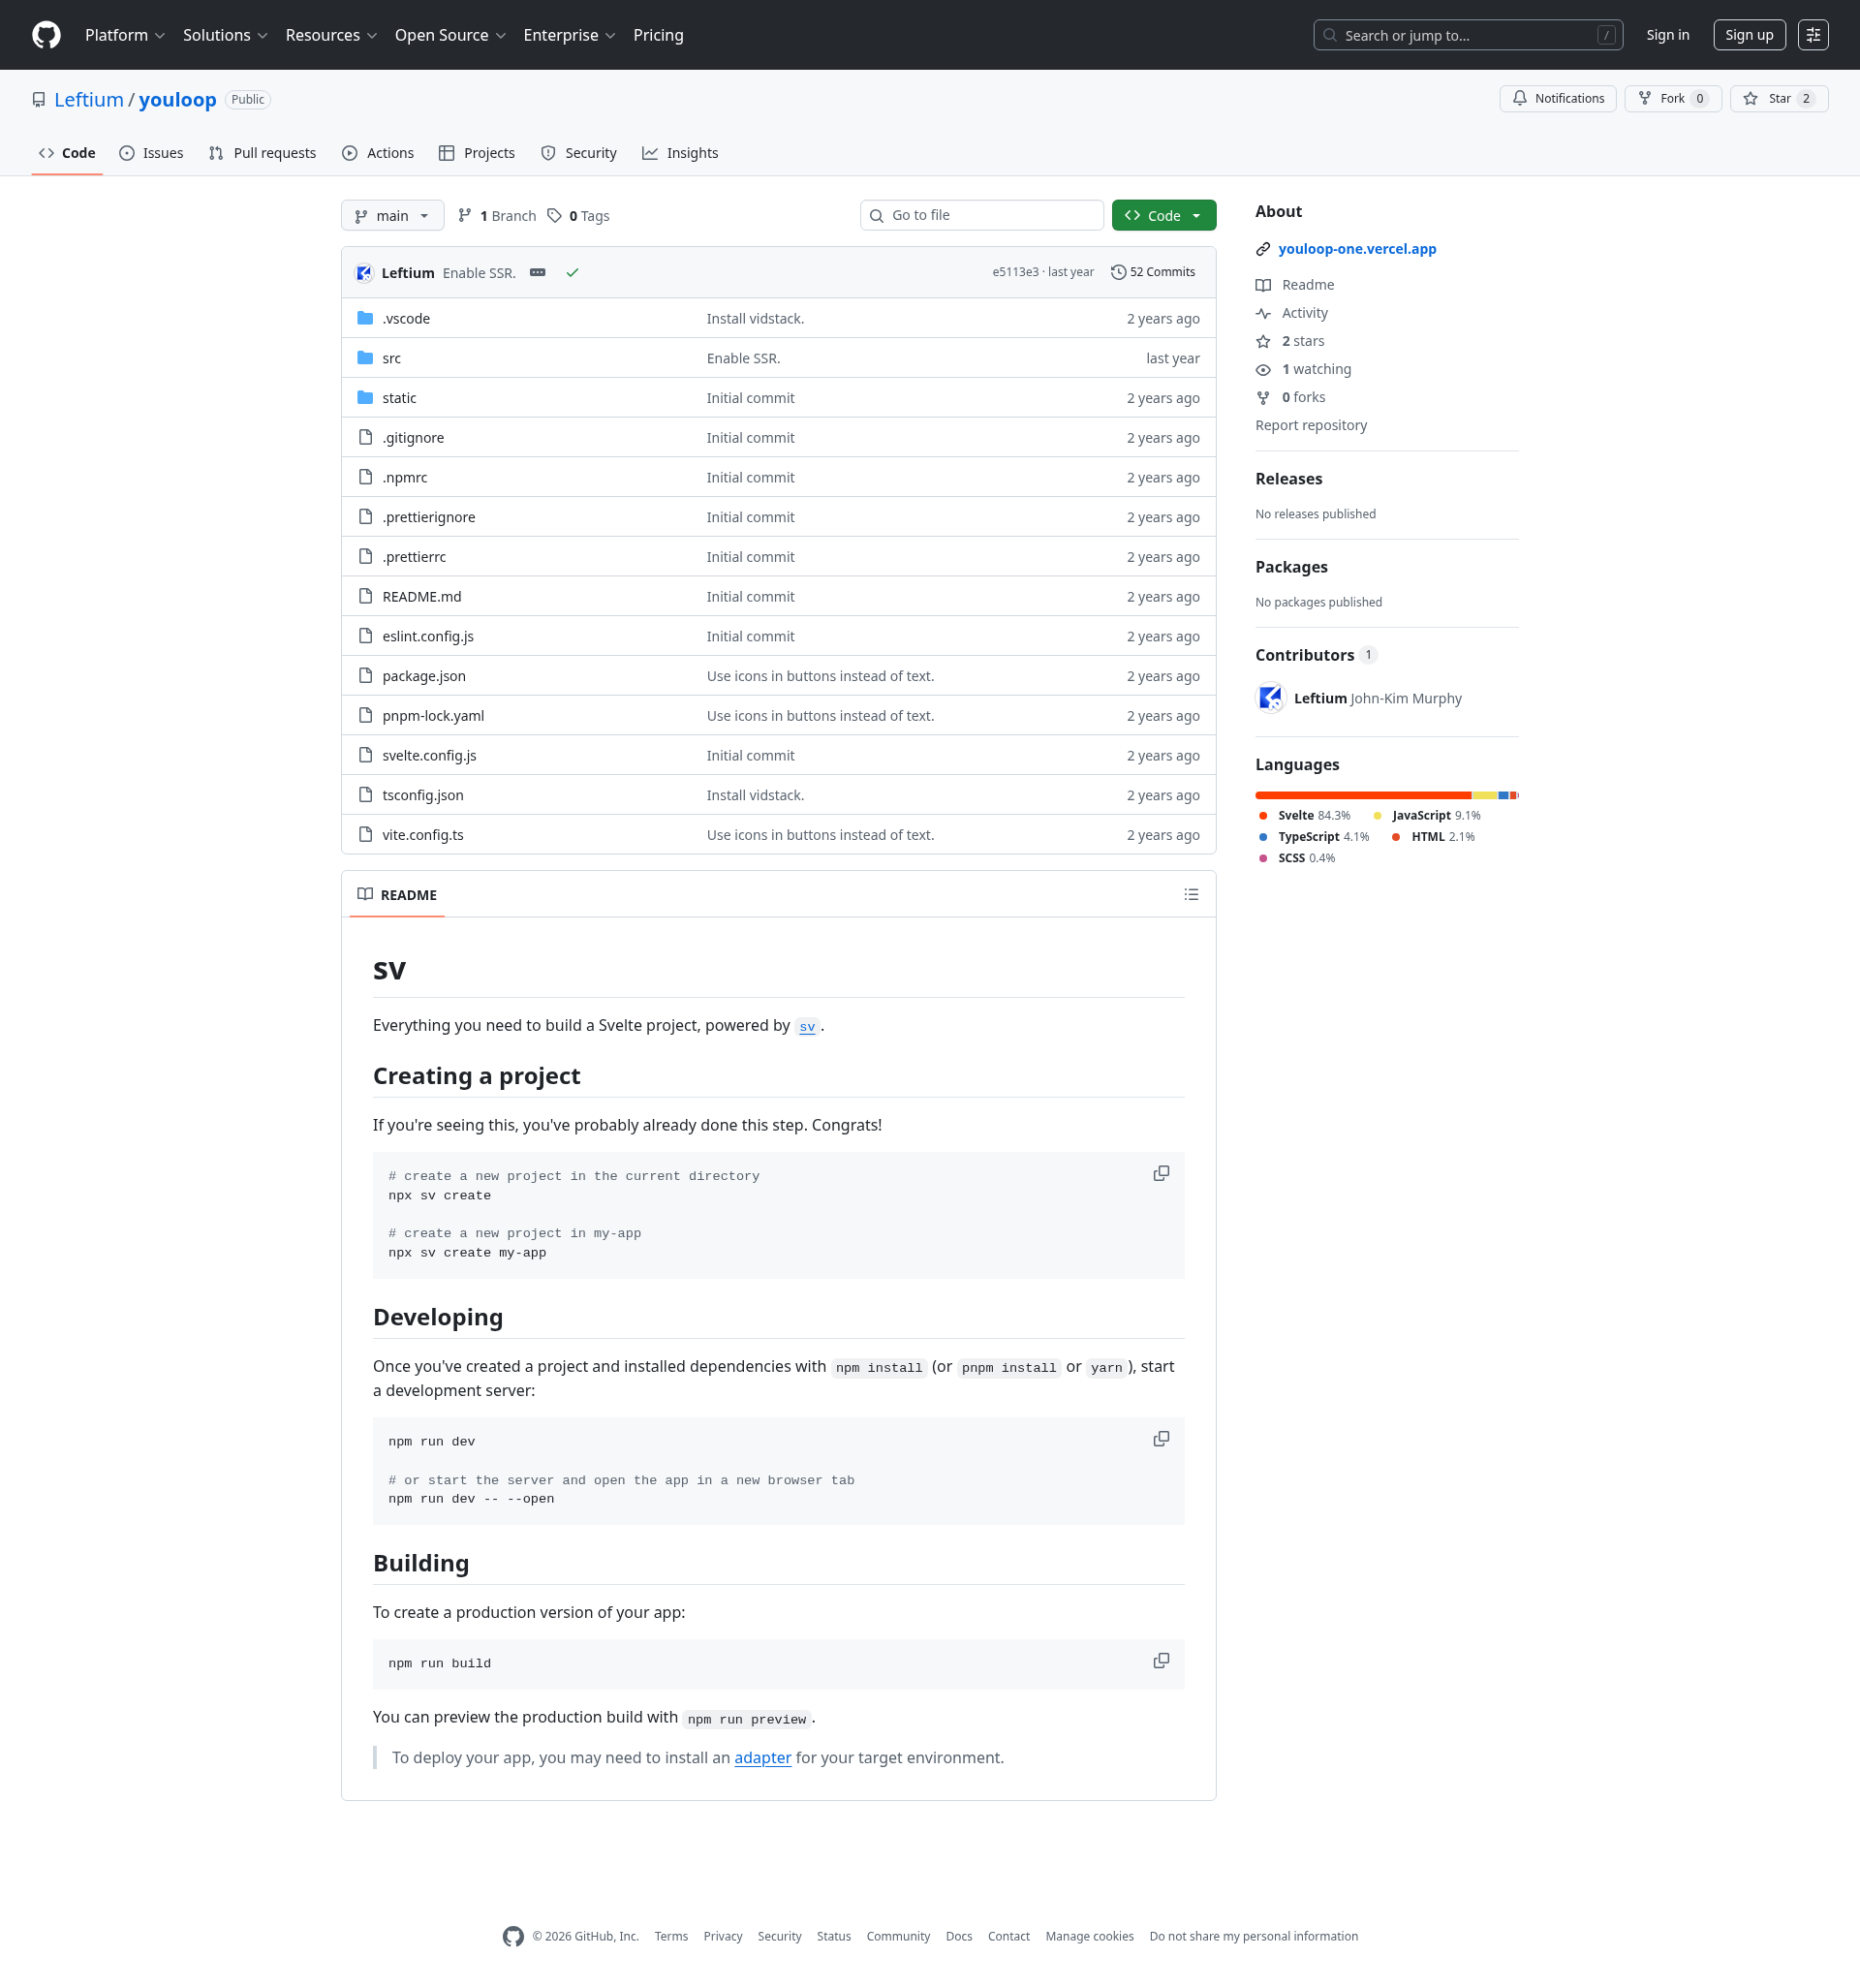Open the eslint.config.js file
Viewport: 1860px width, 1988px height.
tap(428, 637)
